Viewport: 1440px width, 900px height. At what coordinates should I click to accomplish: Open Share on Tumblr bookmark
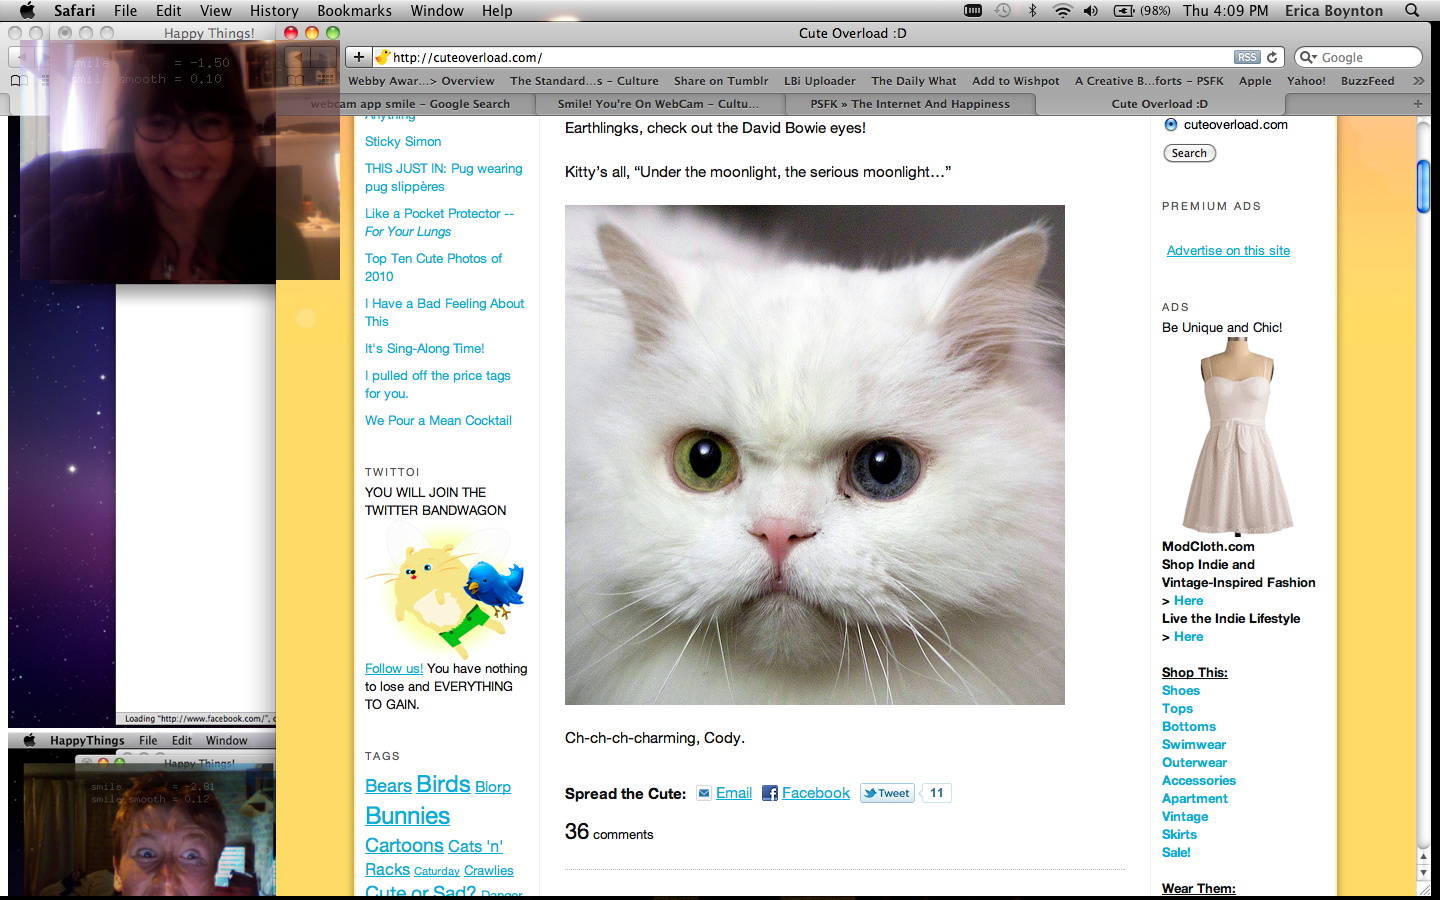point(721,81)
